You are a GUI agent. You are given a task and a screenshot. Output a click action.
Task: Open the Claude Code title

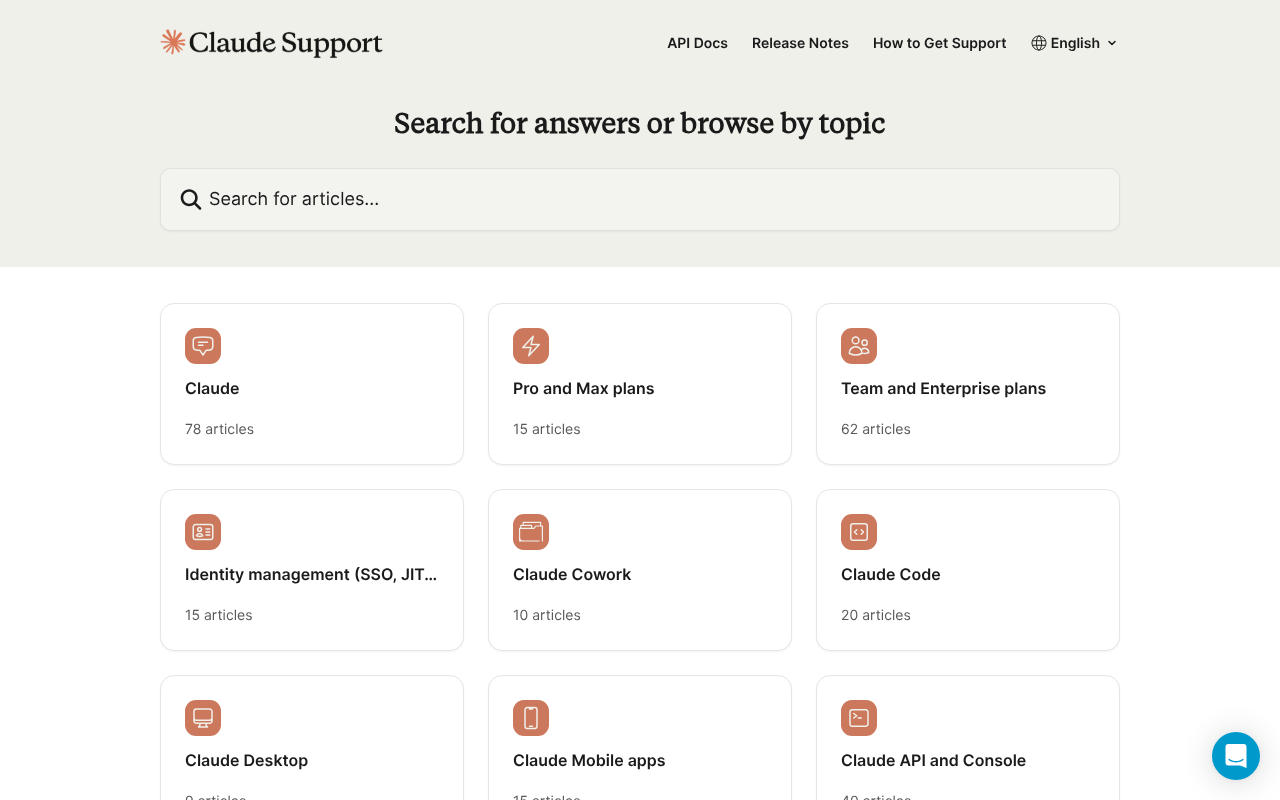coord(891,574)
